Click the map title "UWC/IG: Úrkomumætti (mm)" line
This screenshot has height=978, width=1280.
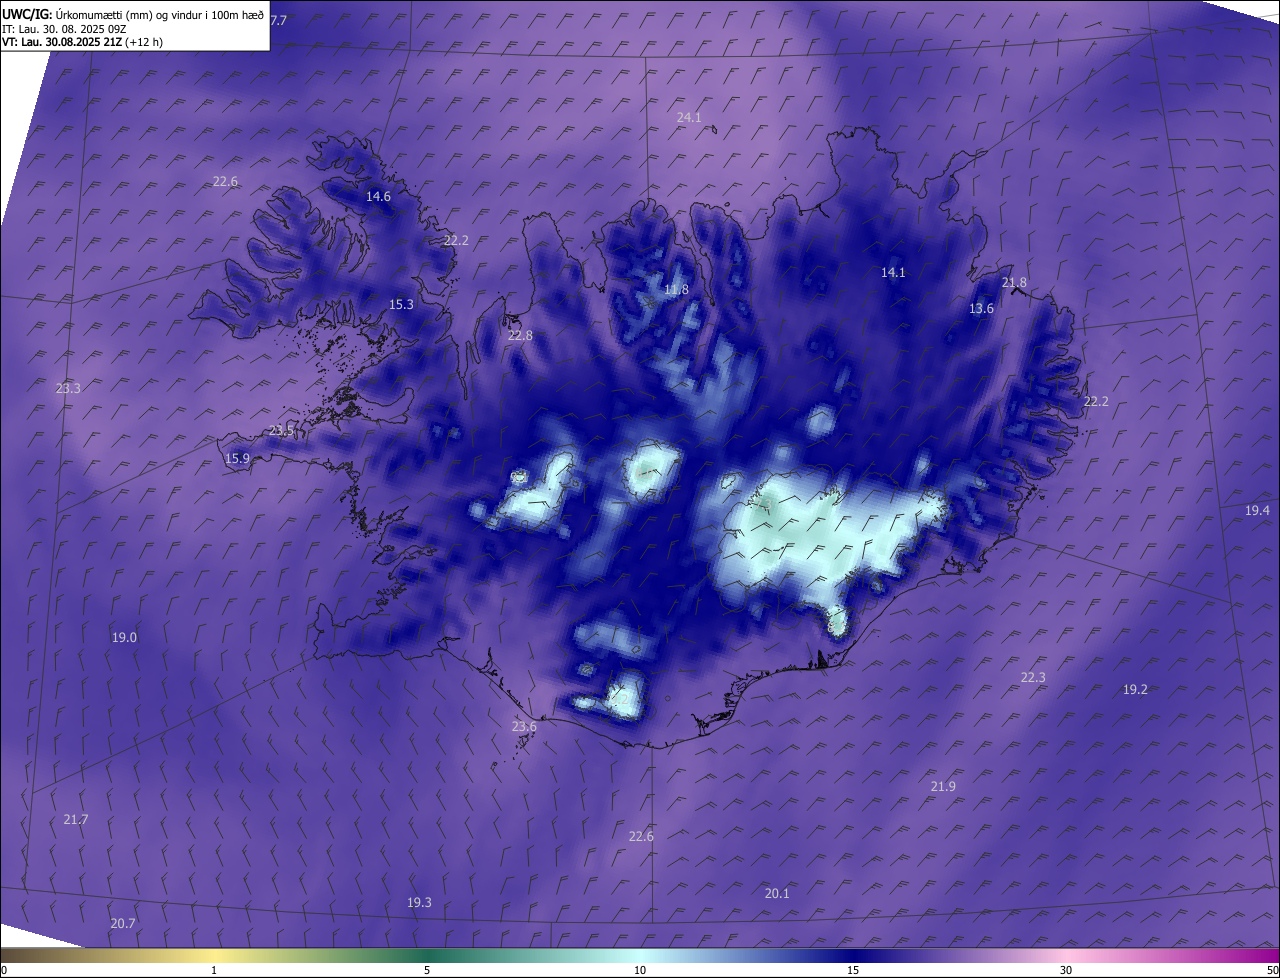click(x=133, y=14)
